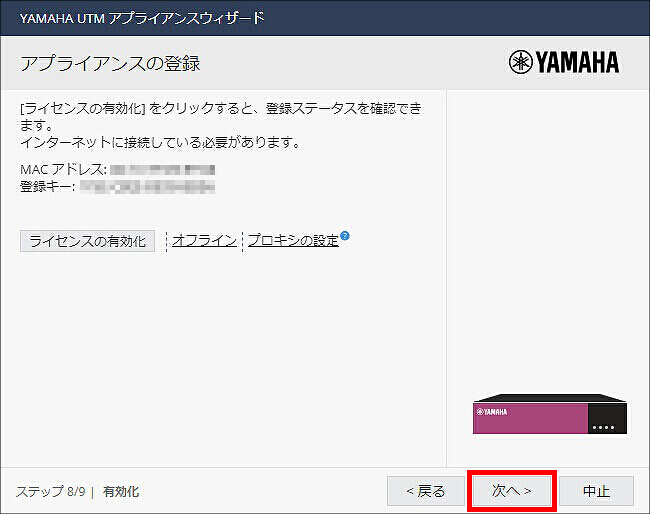Select the blurred MAC アドレス value

(162, 170)
